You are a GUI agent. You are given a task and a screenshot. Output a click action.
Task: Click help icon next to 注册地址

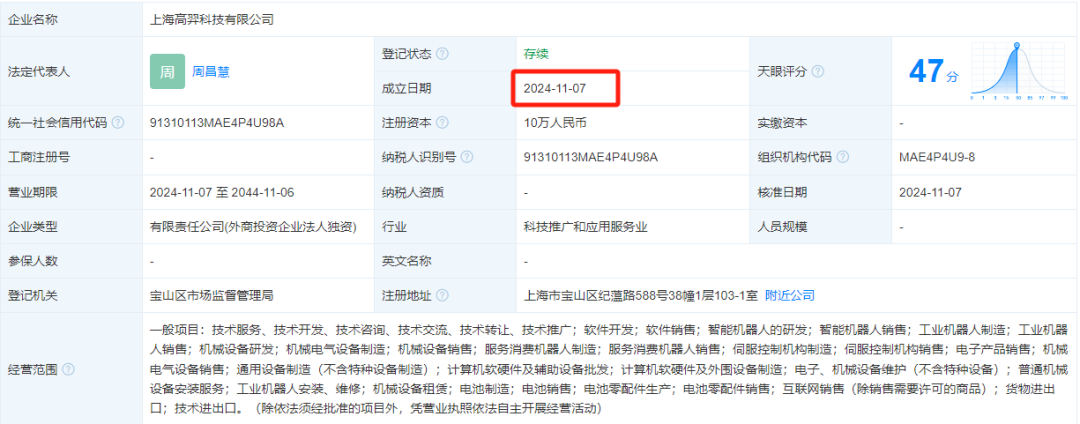click(442, 296)
